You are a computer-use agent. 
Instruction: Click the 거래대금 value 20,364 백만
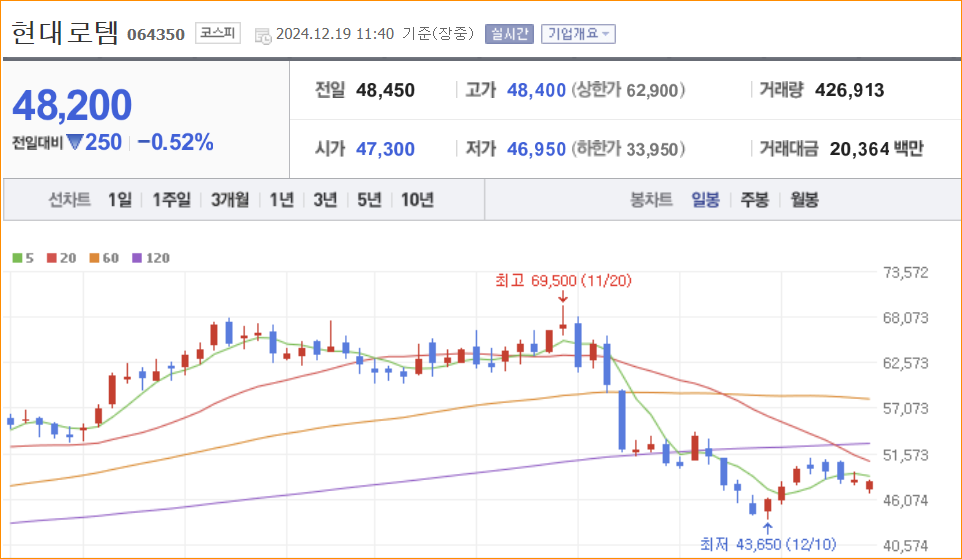pyautogui.click(x=876, y=149)
